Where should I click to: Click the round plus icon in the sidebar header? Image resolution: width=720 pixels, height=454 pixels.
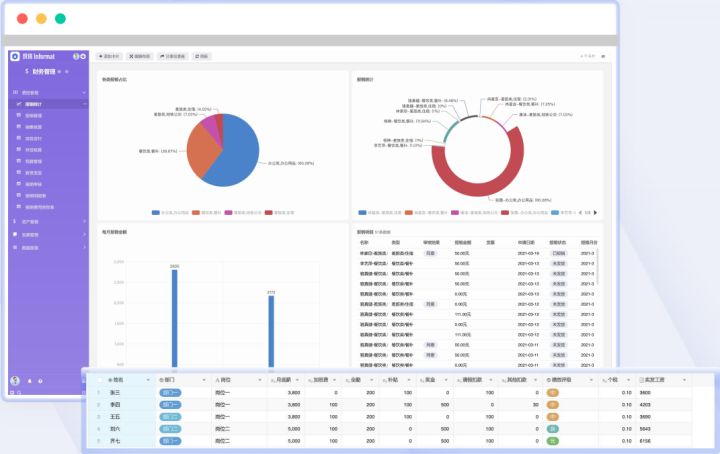83,56
